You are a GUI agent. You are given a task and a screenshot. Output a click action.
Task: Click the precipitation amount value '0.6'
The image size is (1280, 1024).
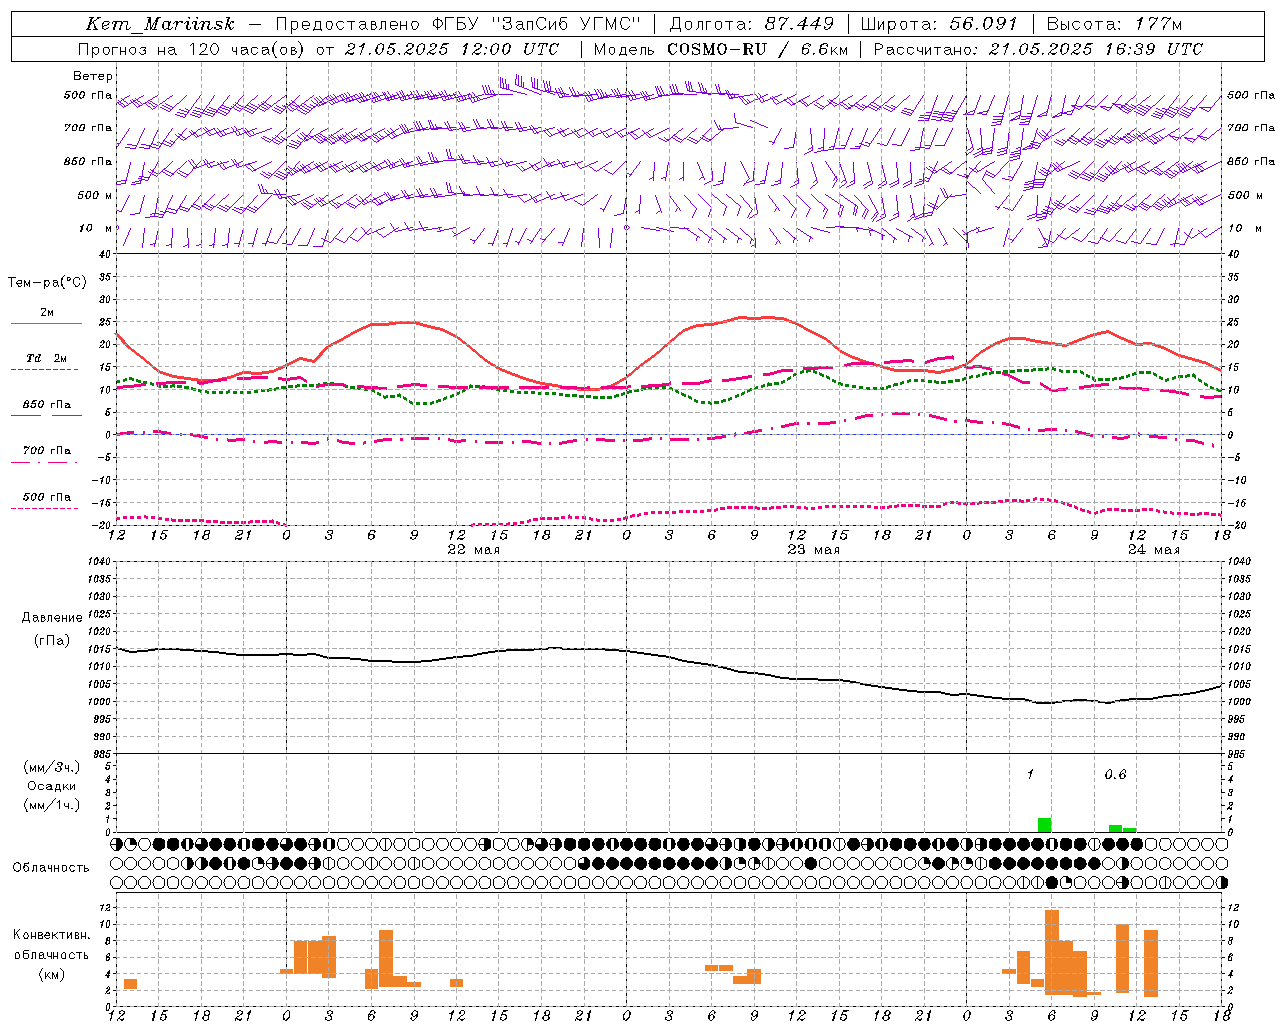coord(1115,775)
